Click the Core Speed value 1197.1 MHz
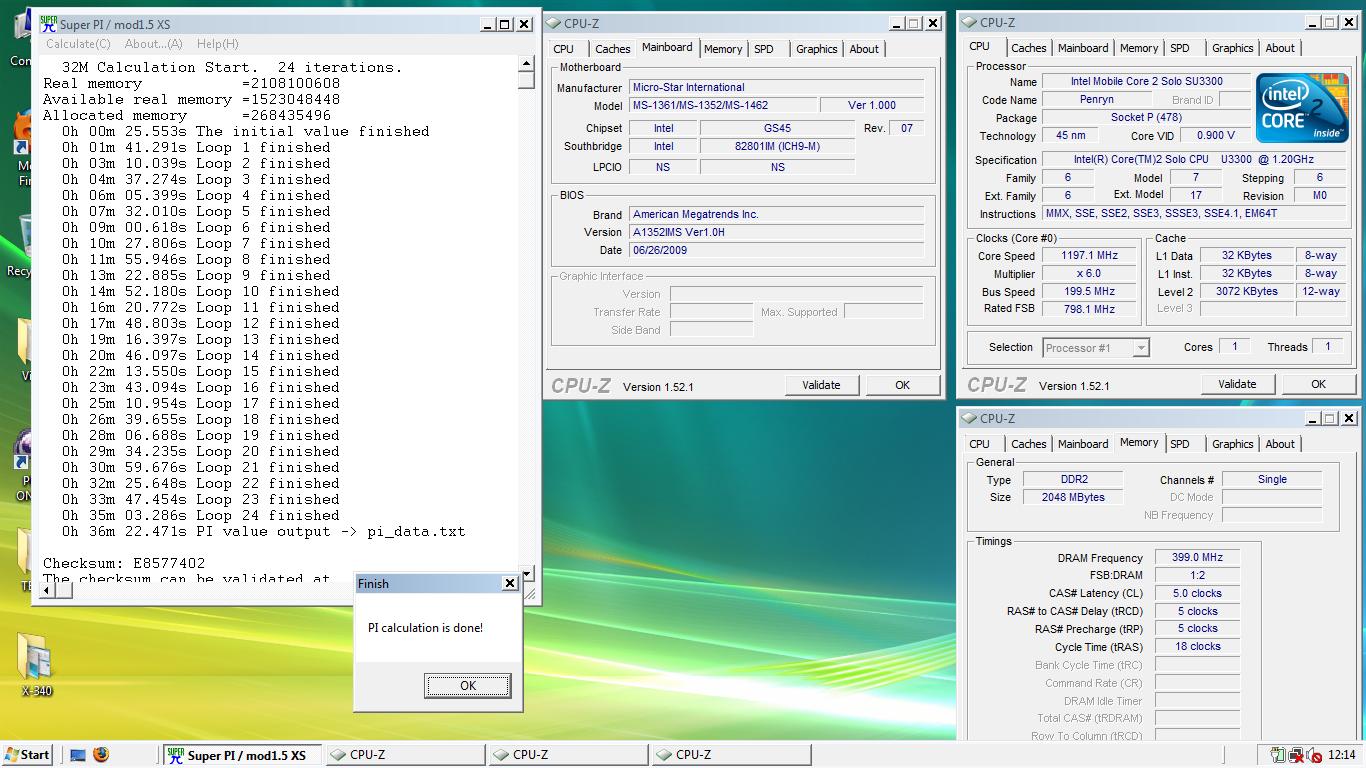This screenshot has width=1366, height=768. pyautogui.click(x=1089, y=256)
